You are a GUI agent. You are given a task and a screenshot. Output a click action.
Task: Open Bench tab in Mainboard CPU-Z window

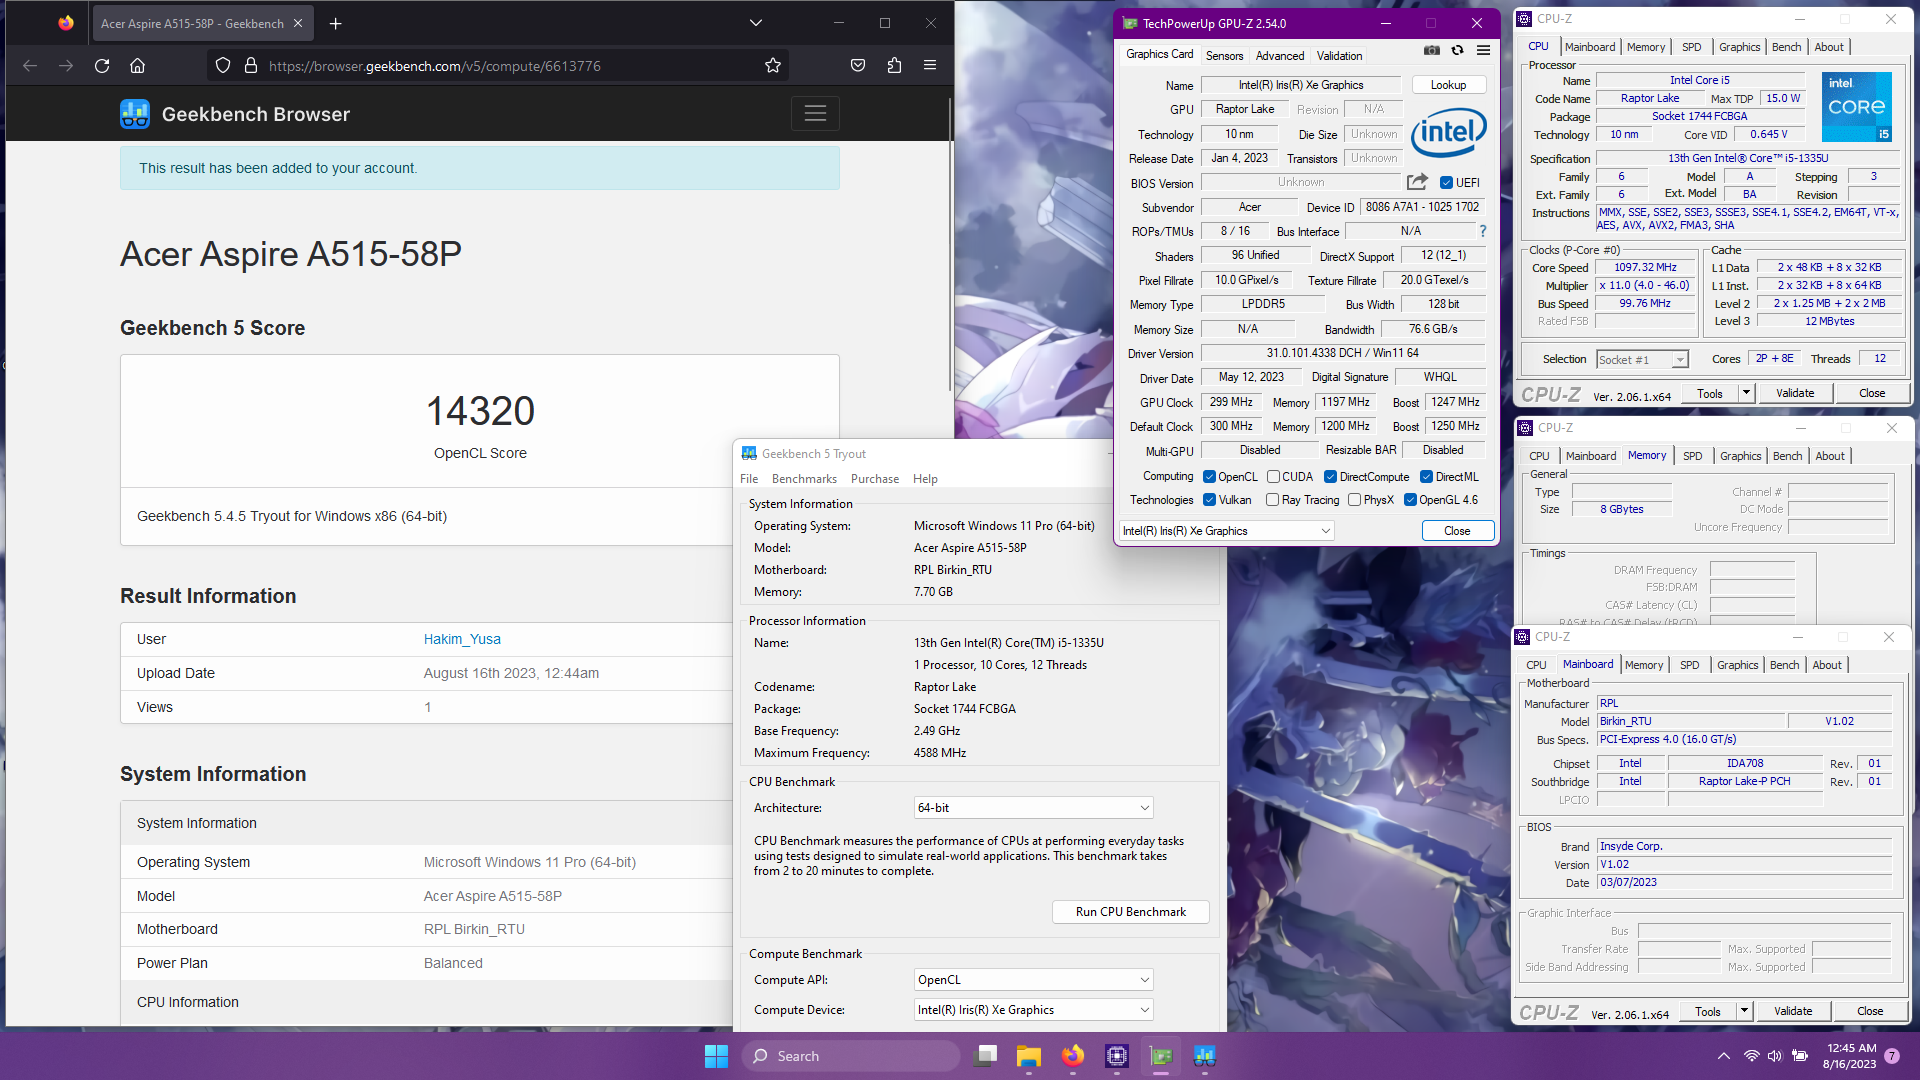point(1784,665)
